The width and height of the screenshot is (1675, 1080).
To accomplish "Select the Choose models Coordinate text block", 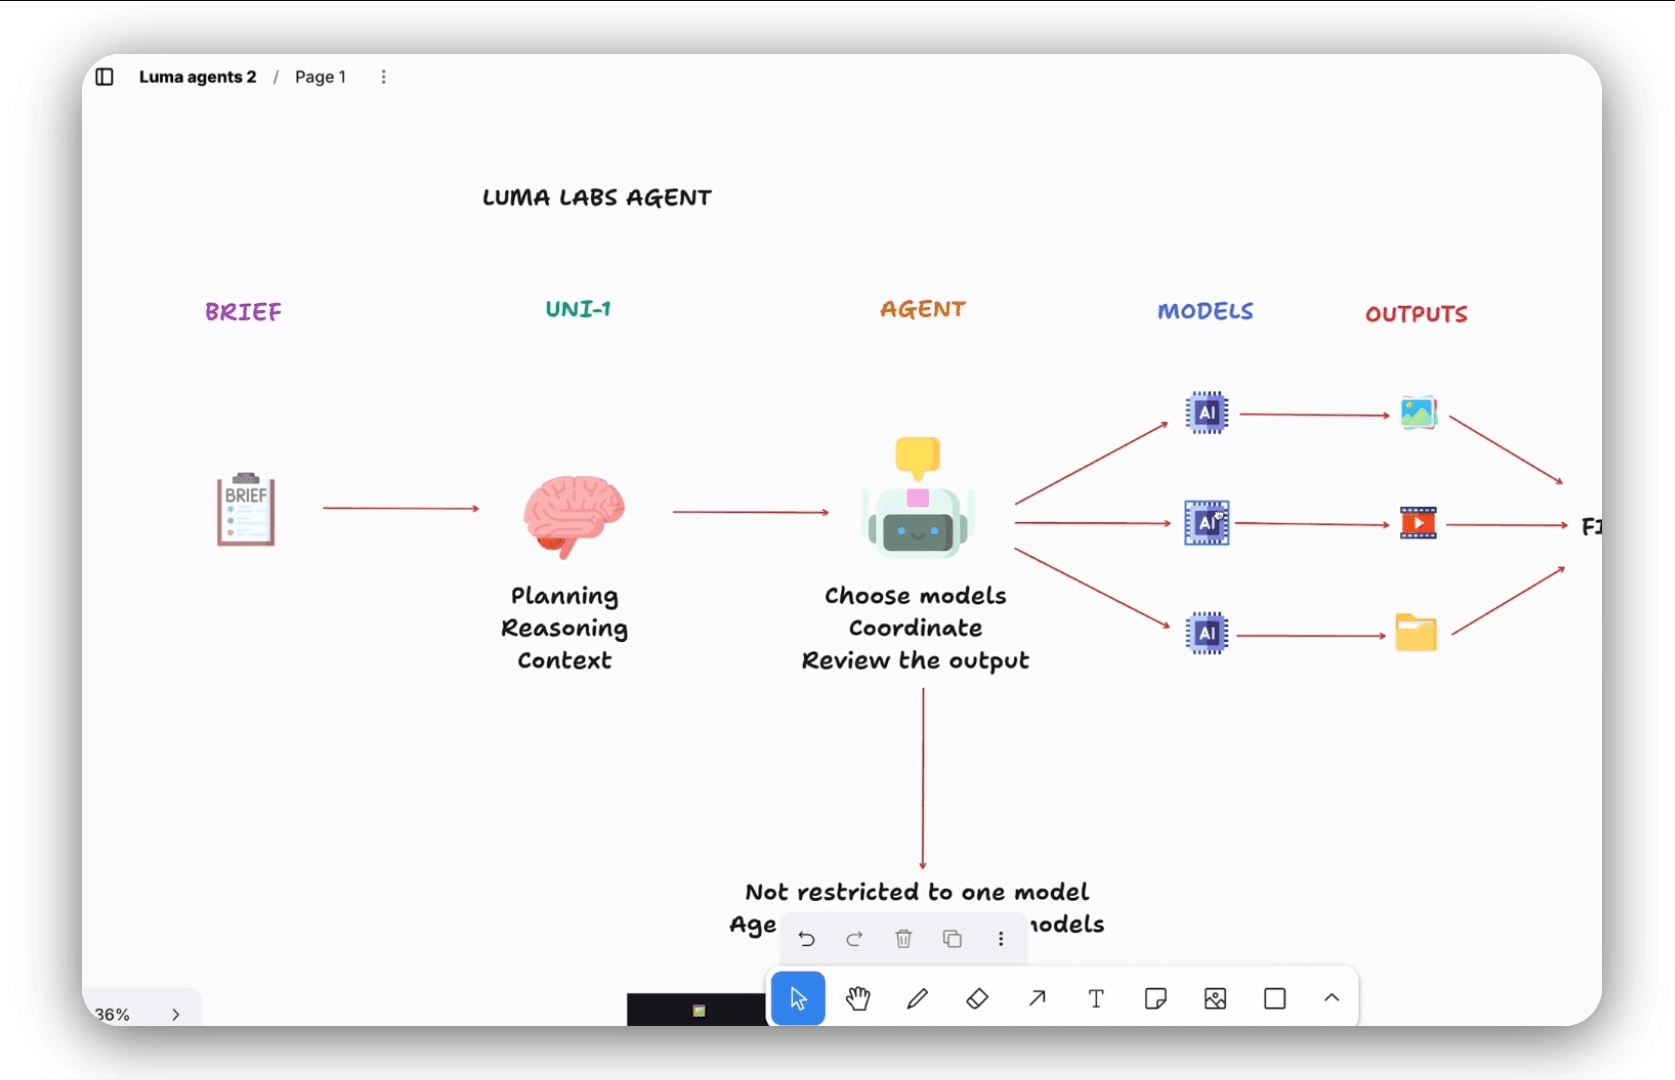I will point(916,628).
